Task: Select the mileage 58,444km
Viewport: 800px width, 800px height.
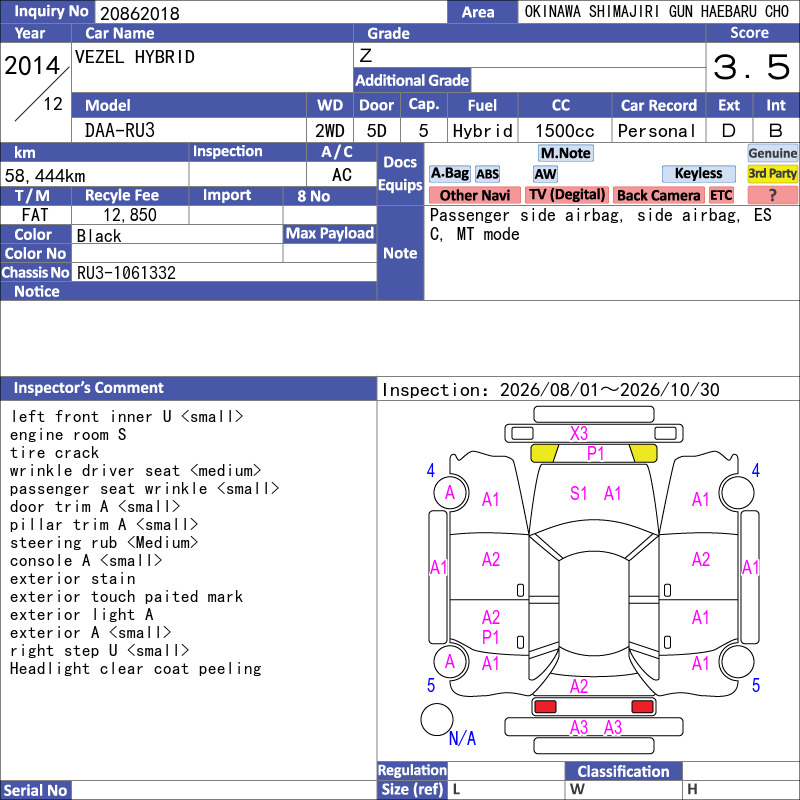Action: (45, 176)
